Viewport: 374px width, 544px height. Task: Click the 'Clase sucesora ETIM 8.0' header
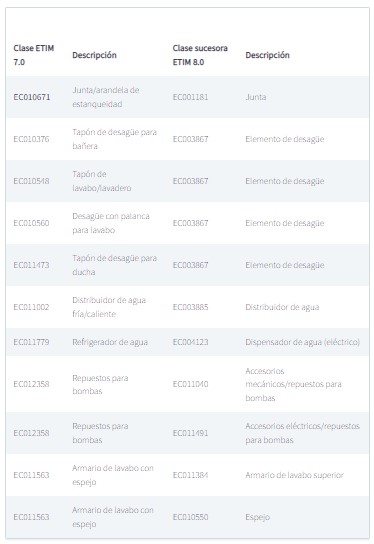point(200,55)
